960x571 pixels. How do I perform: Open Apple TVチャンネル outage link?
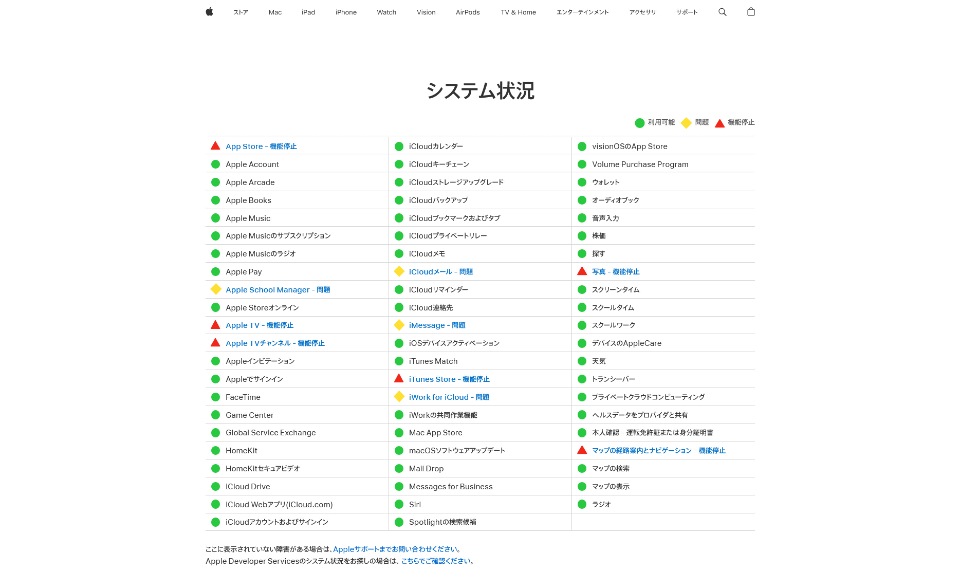tap(275, 343)
